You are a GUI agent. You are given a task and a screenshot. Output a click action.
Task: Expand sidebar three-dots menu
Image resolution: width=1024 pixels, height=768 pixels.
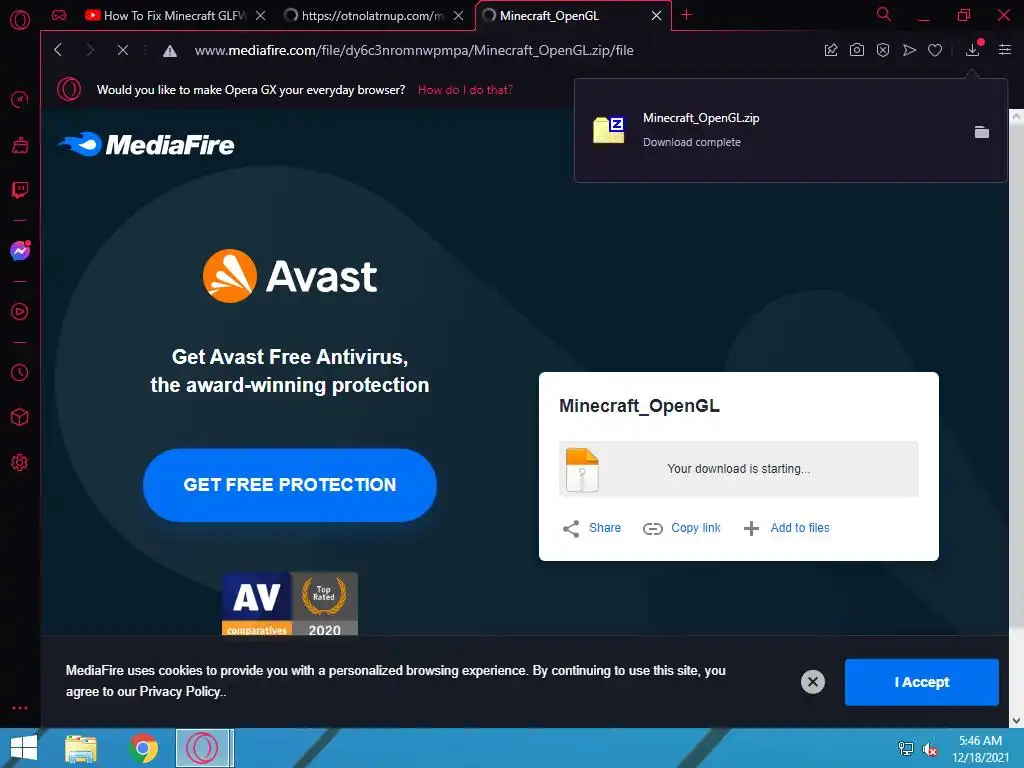[20, 708]
